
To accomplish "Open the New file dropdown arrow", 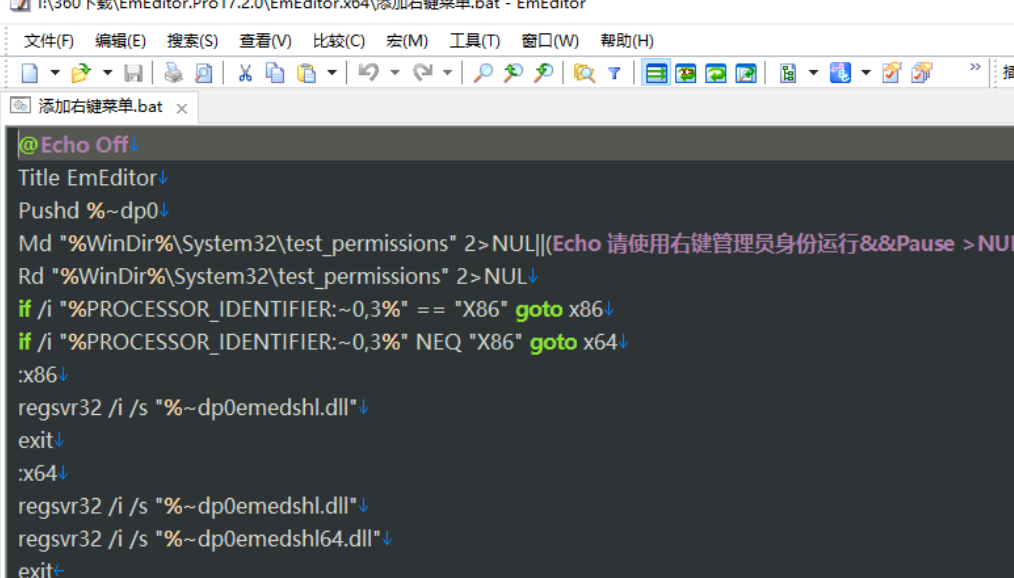I will pyautogui.click(x=55, y=73).
